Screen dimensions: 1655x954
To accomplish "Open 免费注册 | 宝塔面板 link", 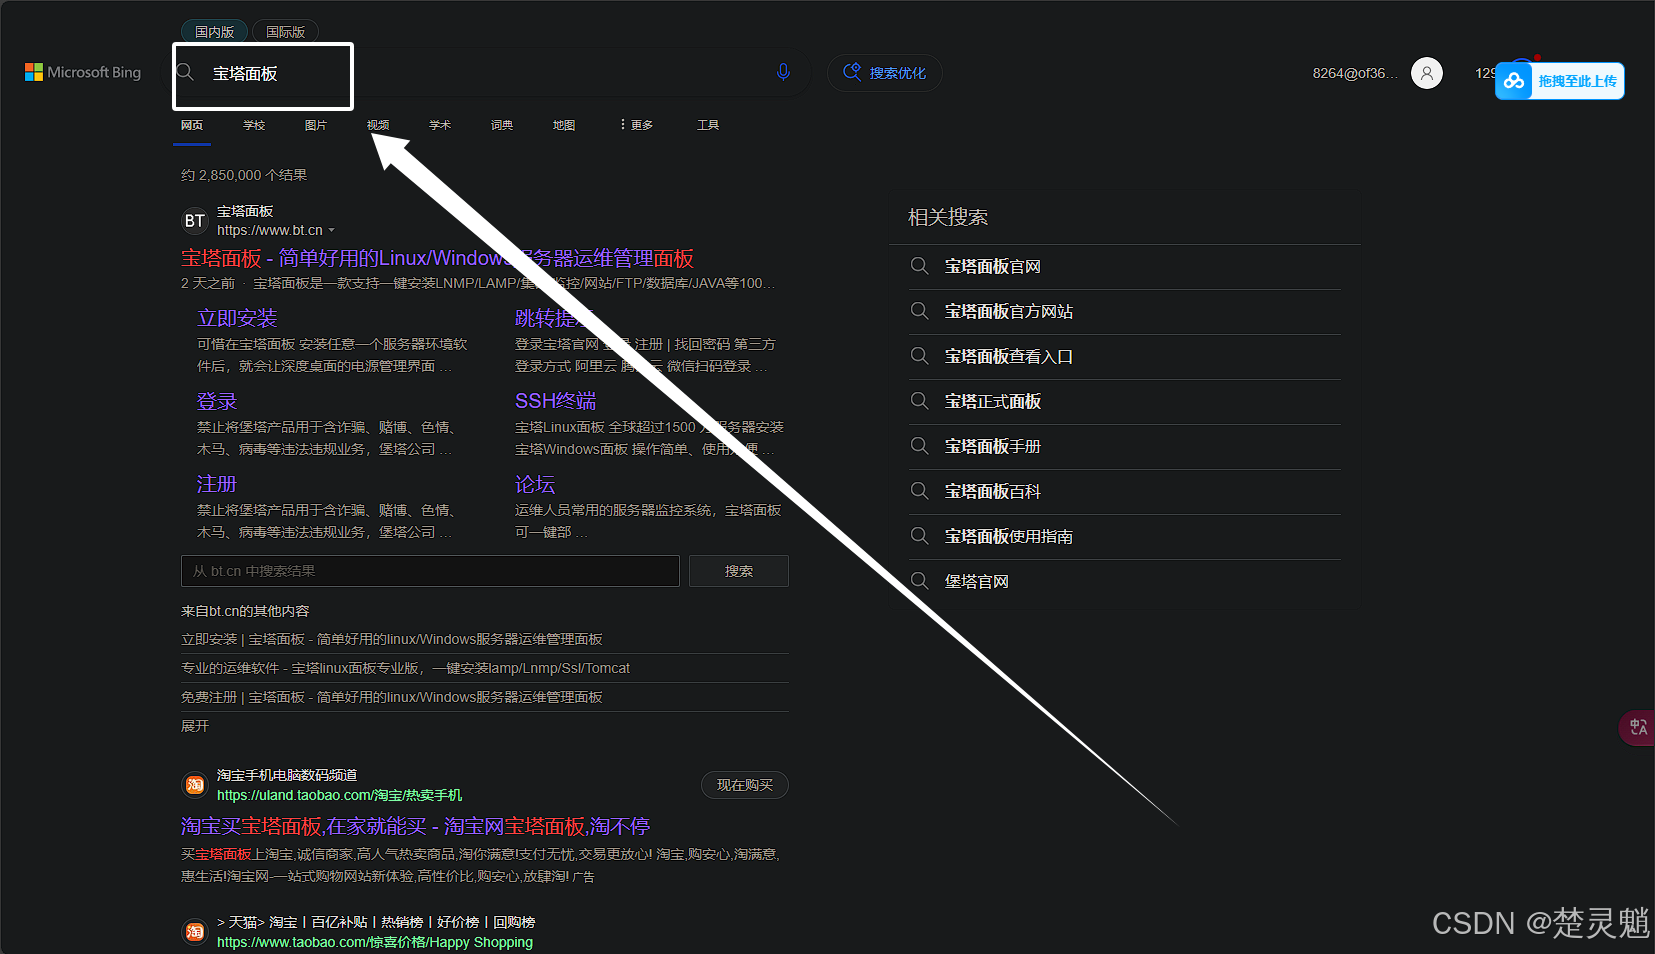I will 392,697.
